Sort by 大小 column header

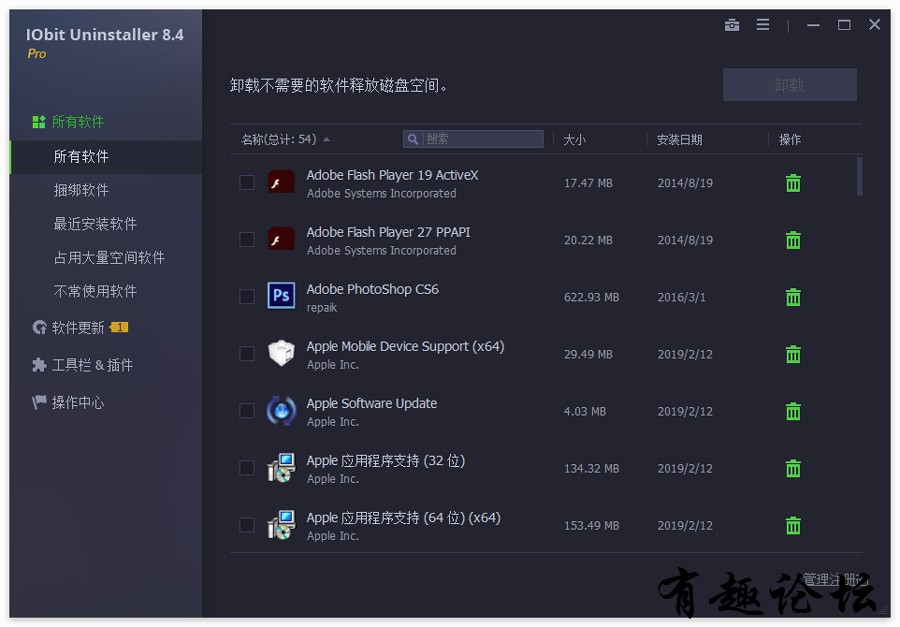pos(575,140)
